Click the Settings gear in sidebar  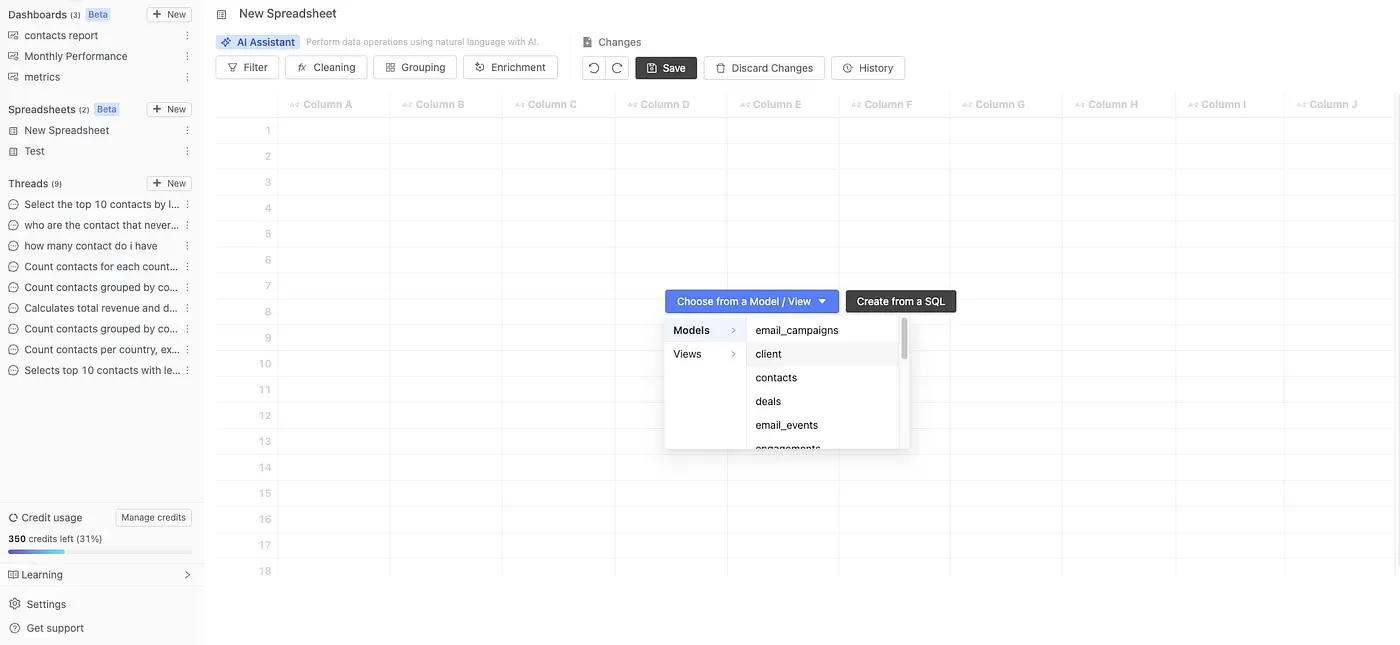tap(15, 604)
